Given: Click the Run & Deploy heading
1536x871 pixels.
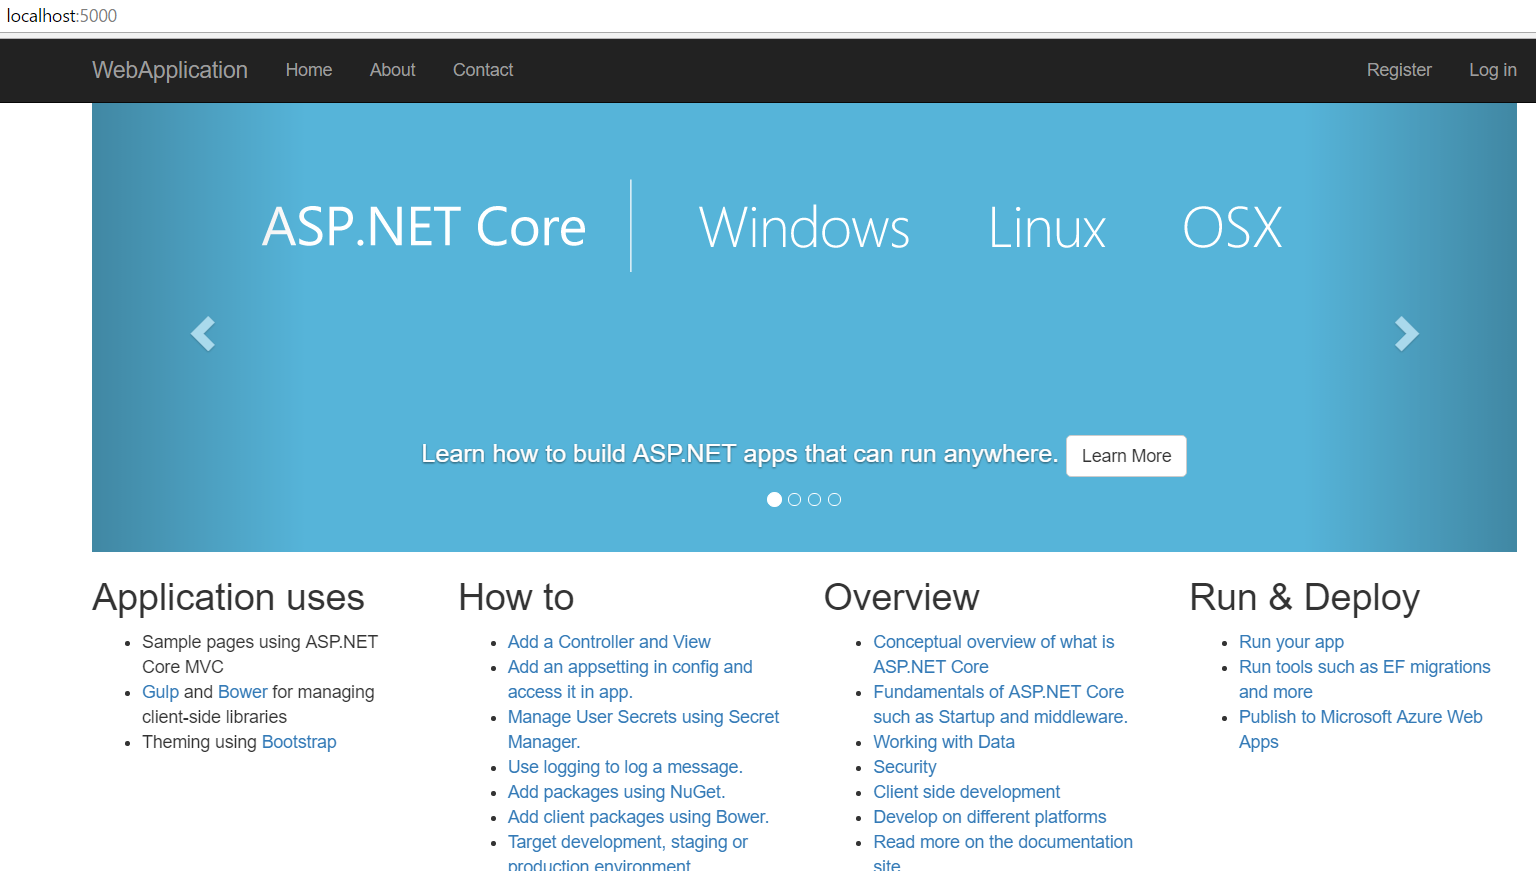Looking at the screenshot, I should (x=1304, y=597).
